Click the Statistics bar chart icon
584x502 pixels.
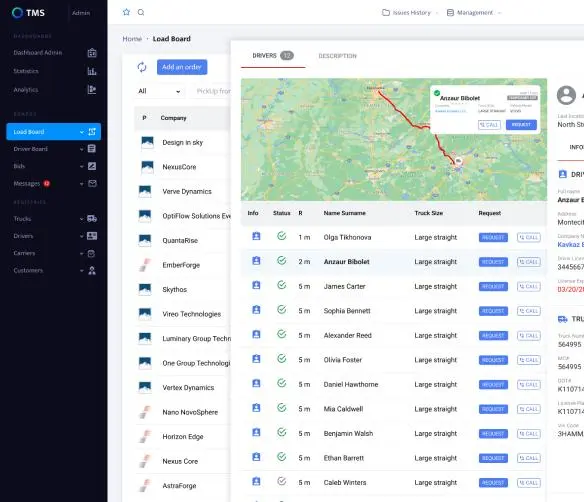(x=92, y=71)
